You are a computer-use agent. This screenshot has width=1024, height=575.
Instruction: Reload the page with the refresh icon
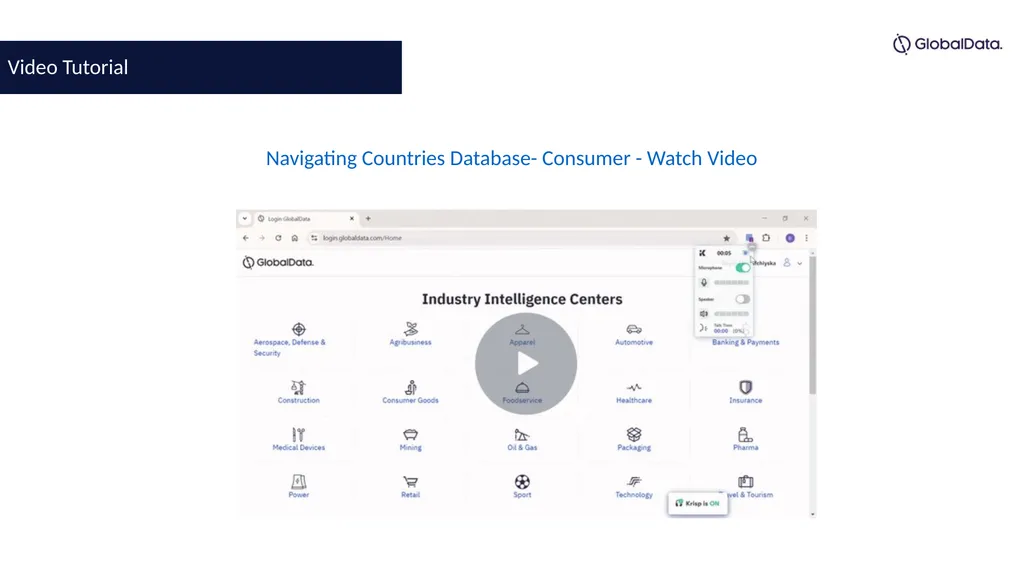278,238
